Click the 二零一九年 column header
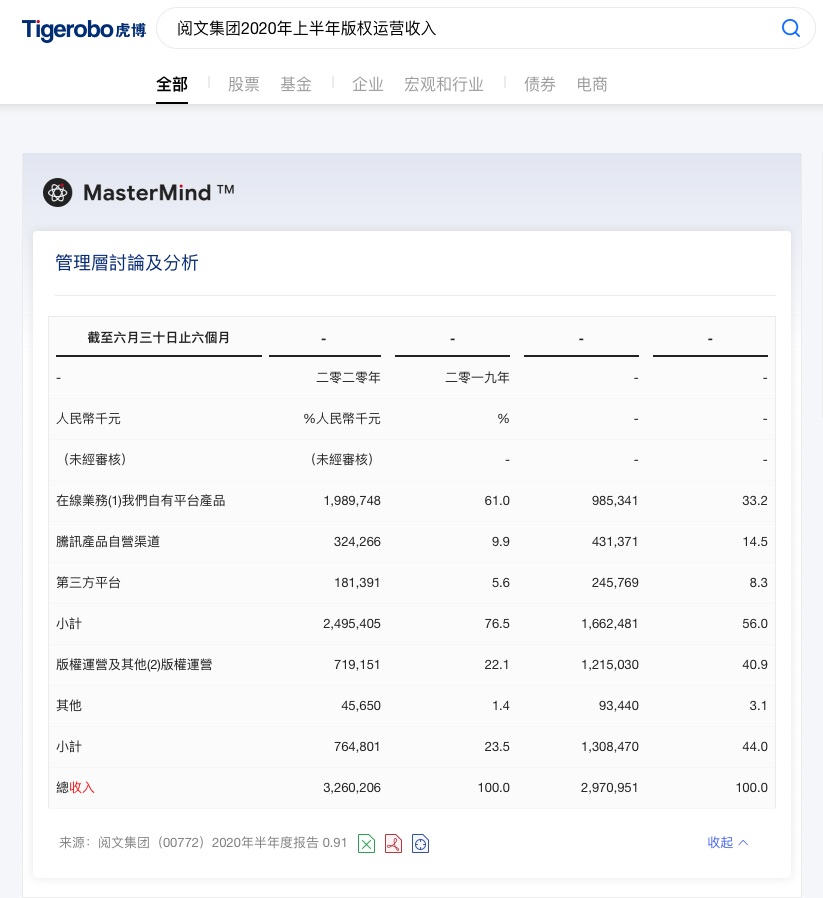The height and width of the screenshot is (898, 823). [x=477, y=377]
